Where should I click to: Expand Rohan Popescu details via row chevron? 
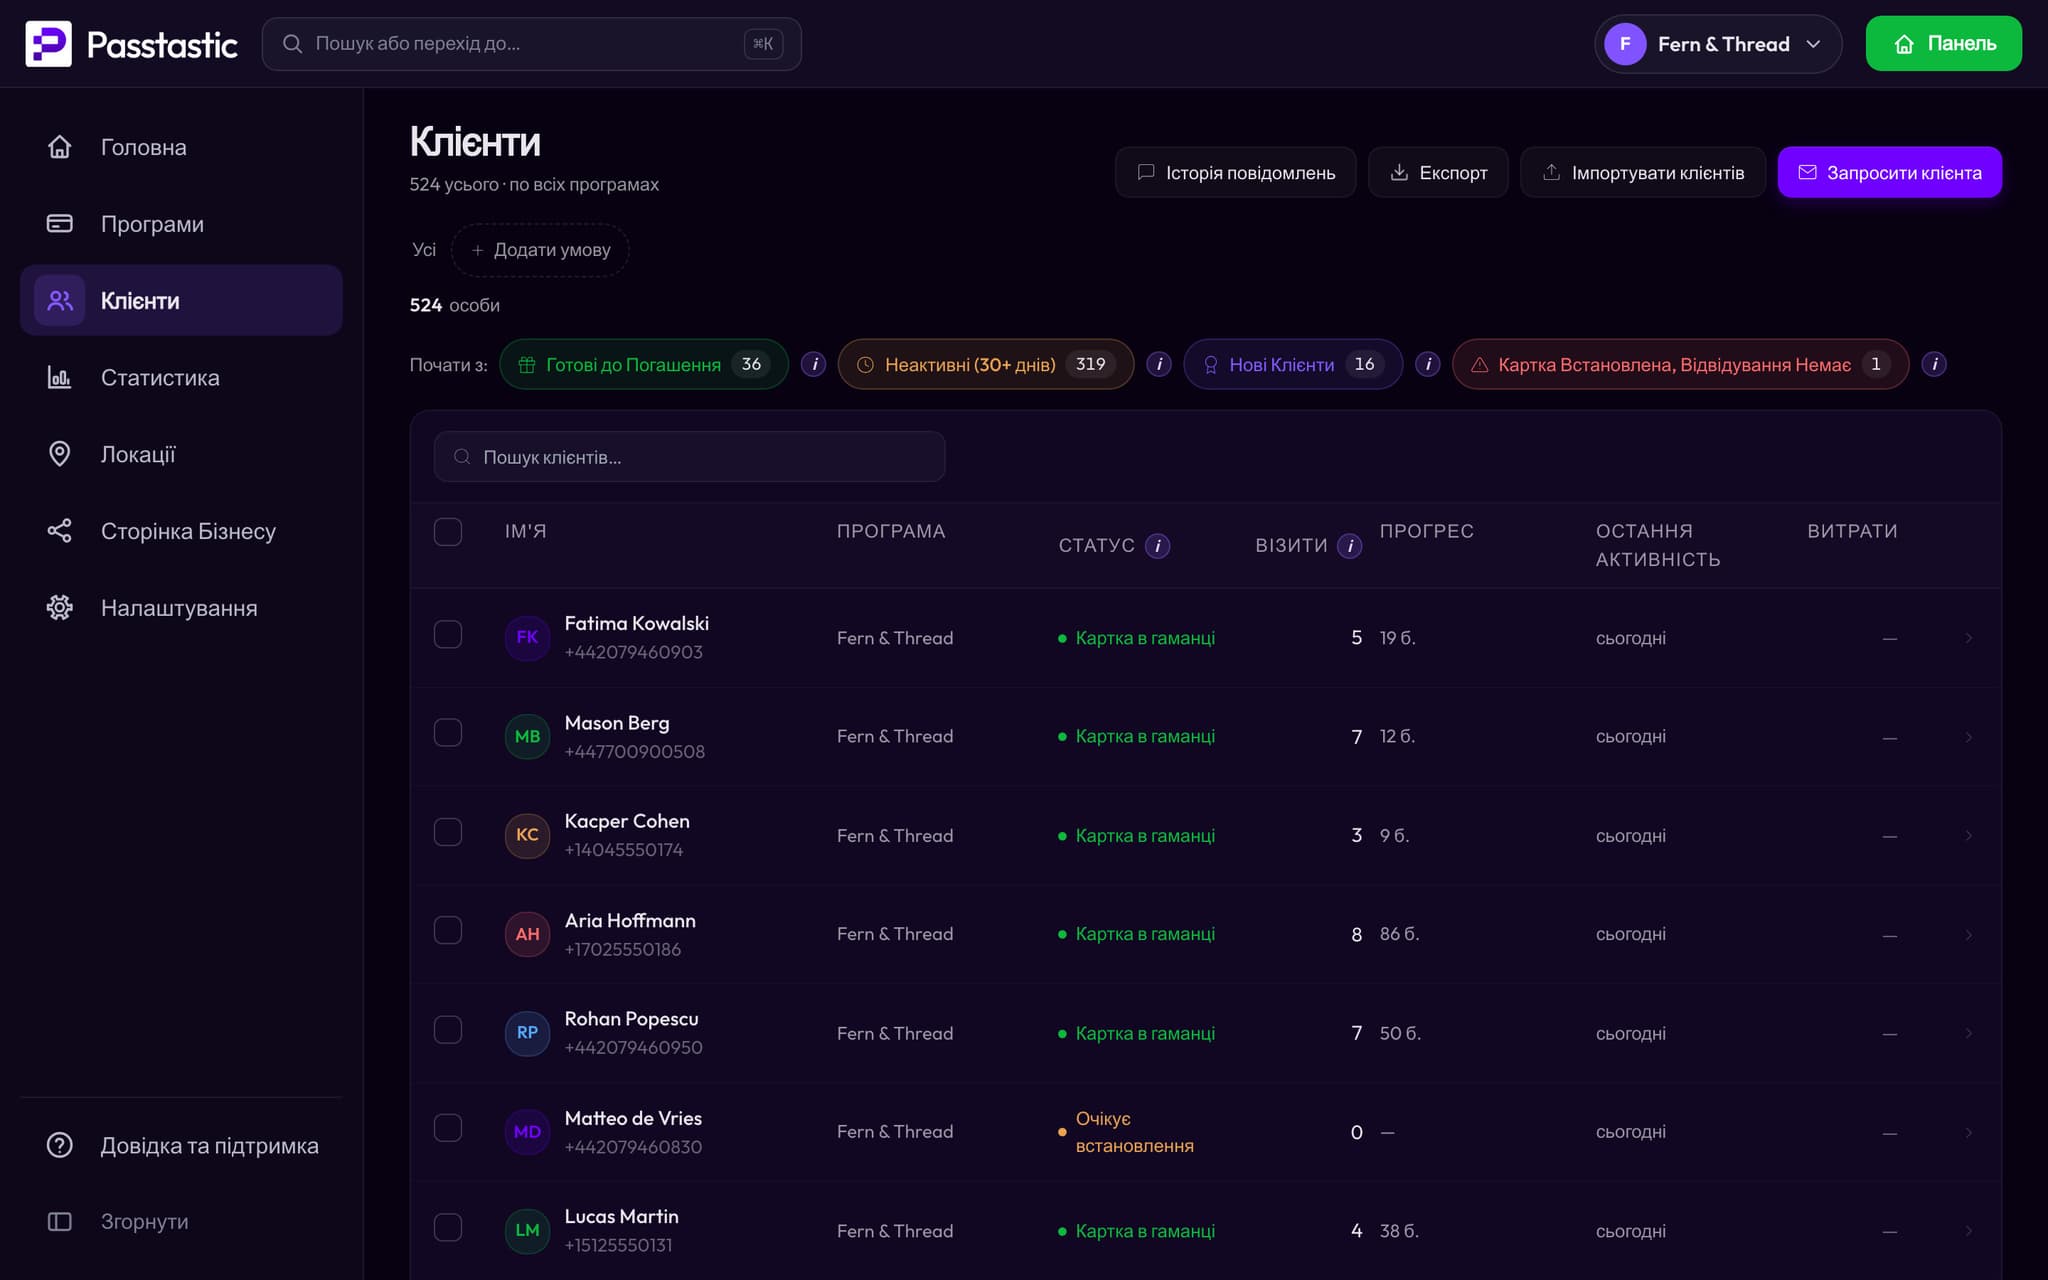click(1968, 1034)
